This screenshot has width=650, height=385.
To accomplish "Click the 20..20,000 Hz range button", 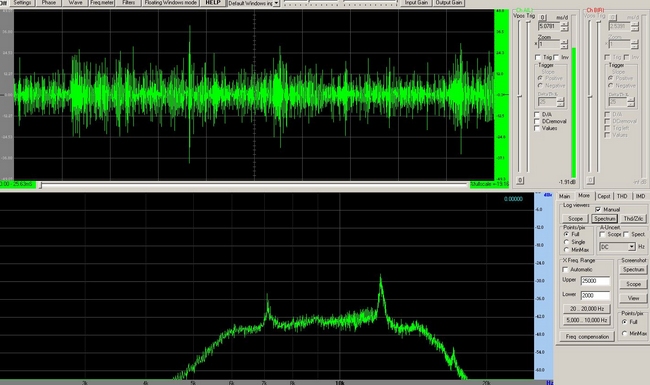I will [x=587, y=309].
